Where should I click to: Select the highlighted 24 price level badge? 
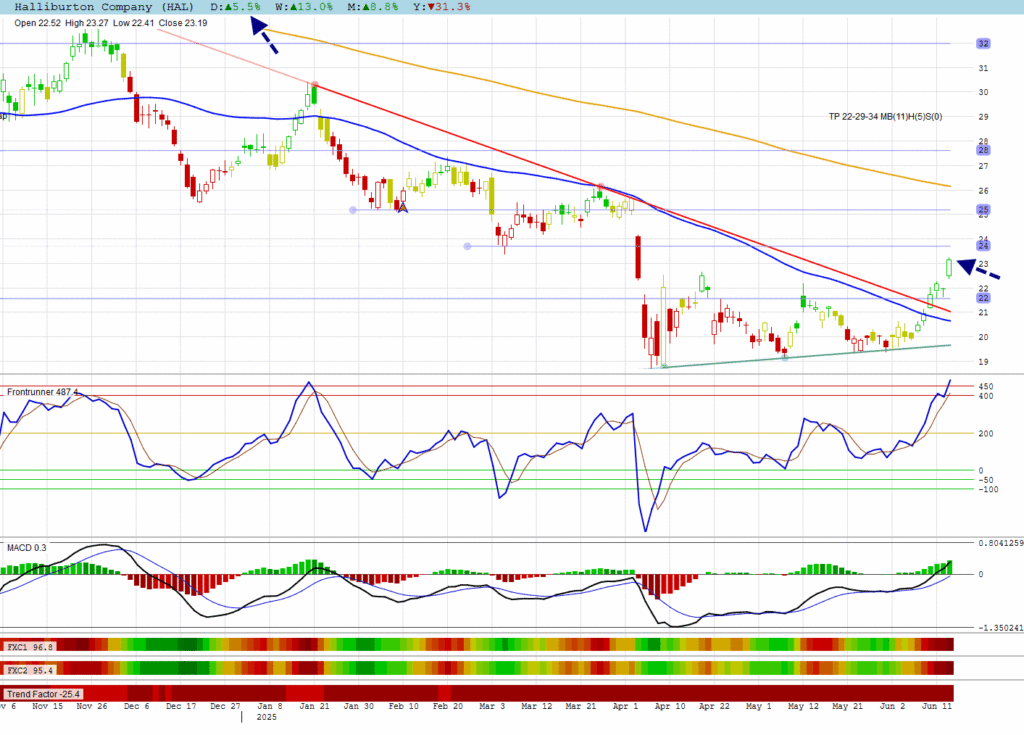click(x=984, y=246)
